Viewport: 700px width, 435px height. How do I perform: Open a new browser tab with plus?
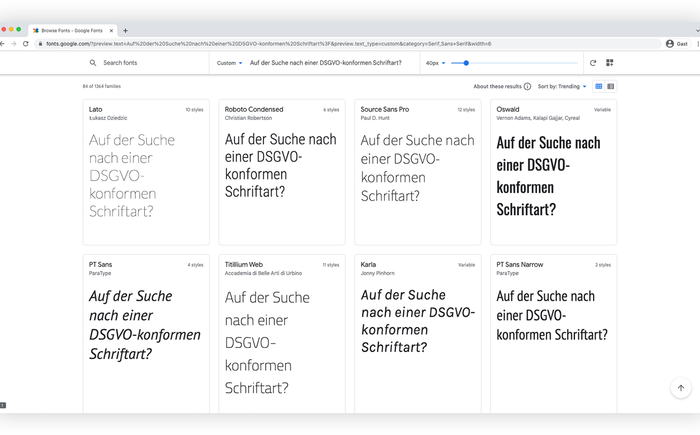pos(125,31)
